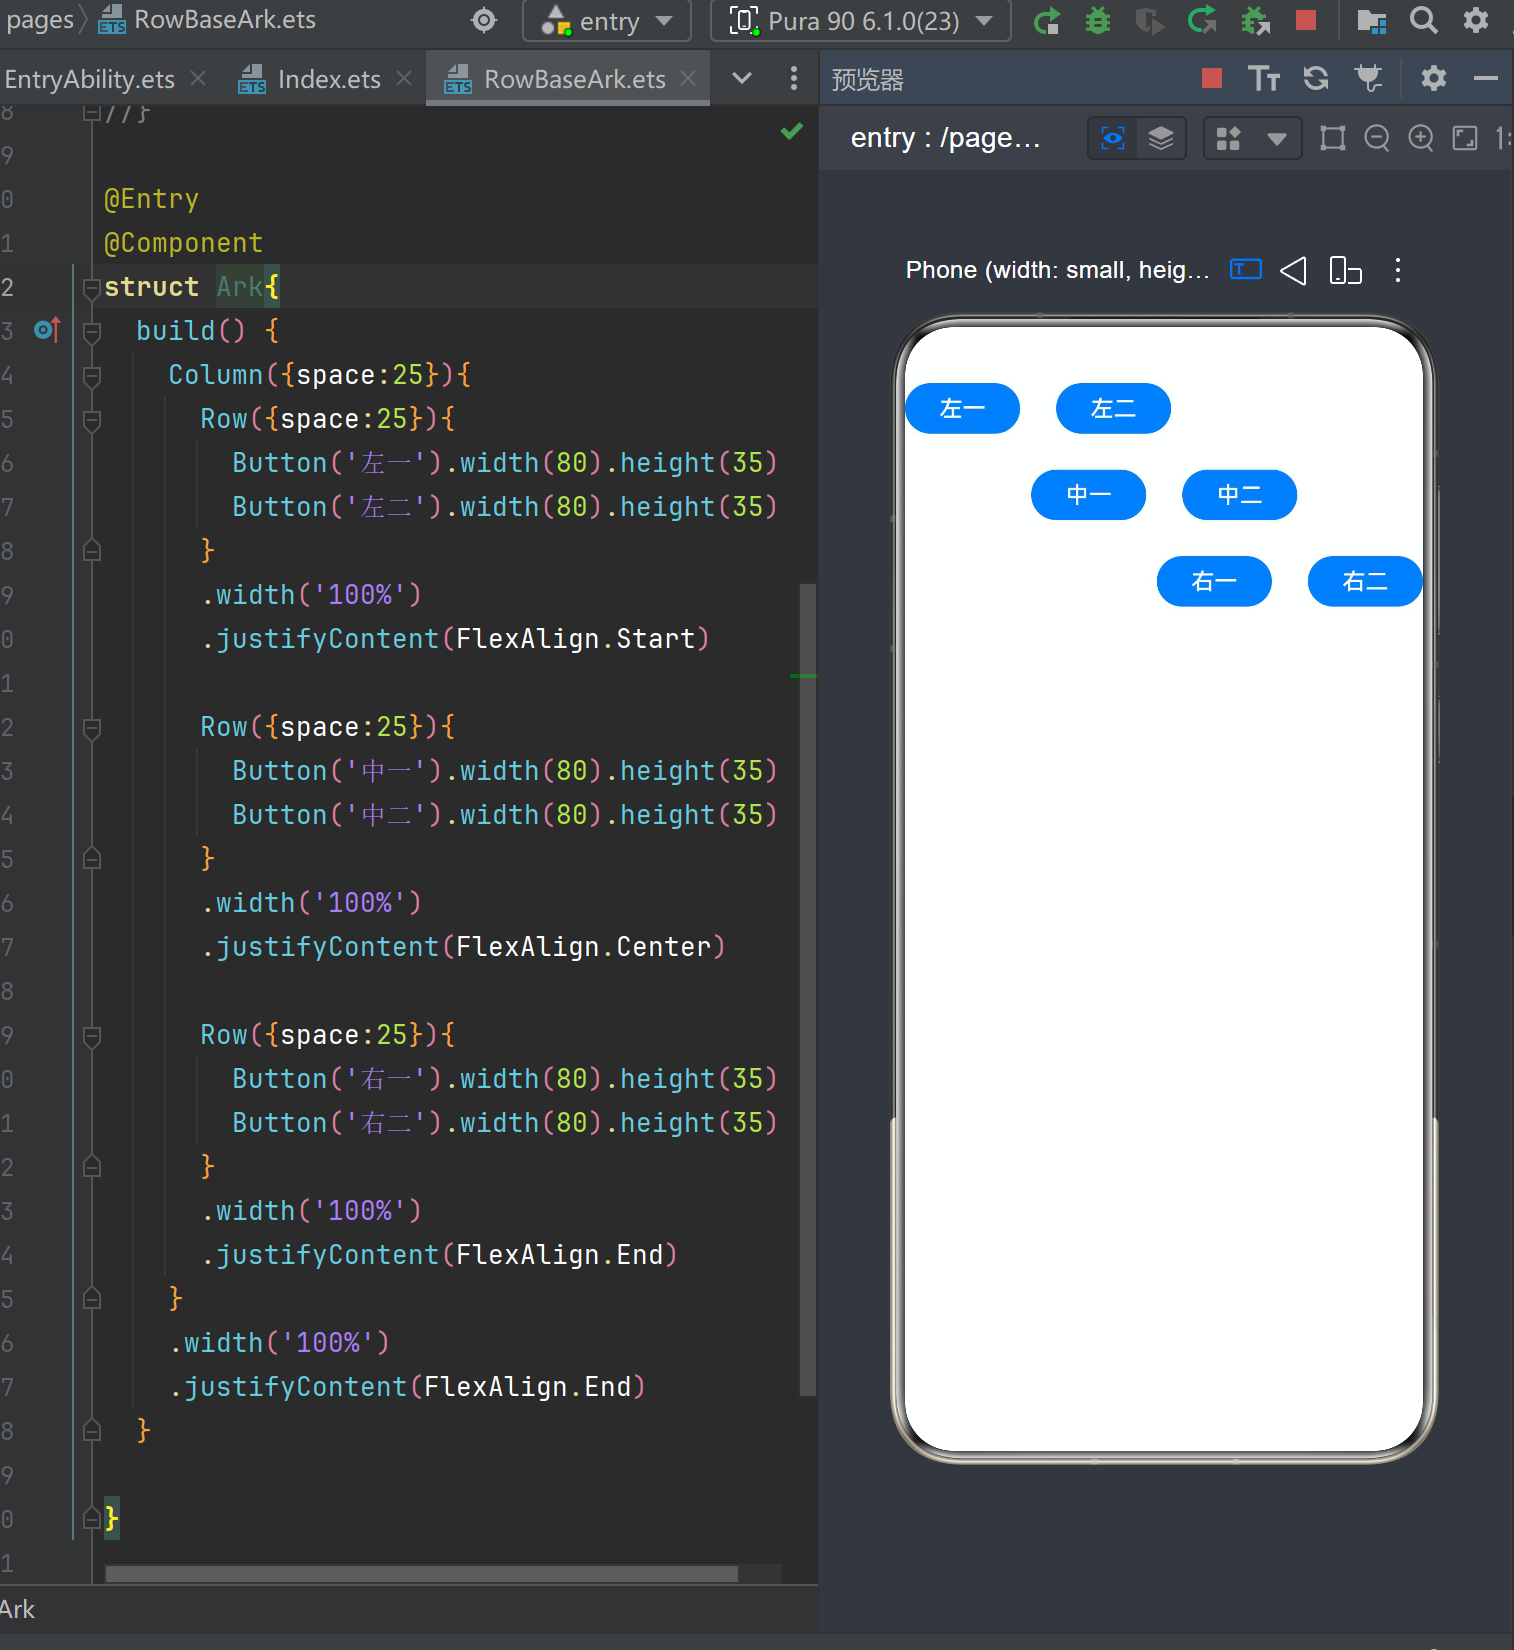Click the FlexAlign.Center code text

(x=584, y=947)
